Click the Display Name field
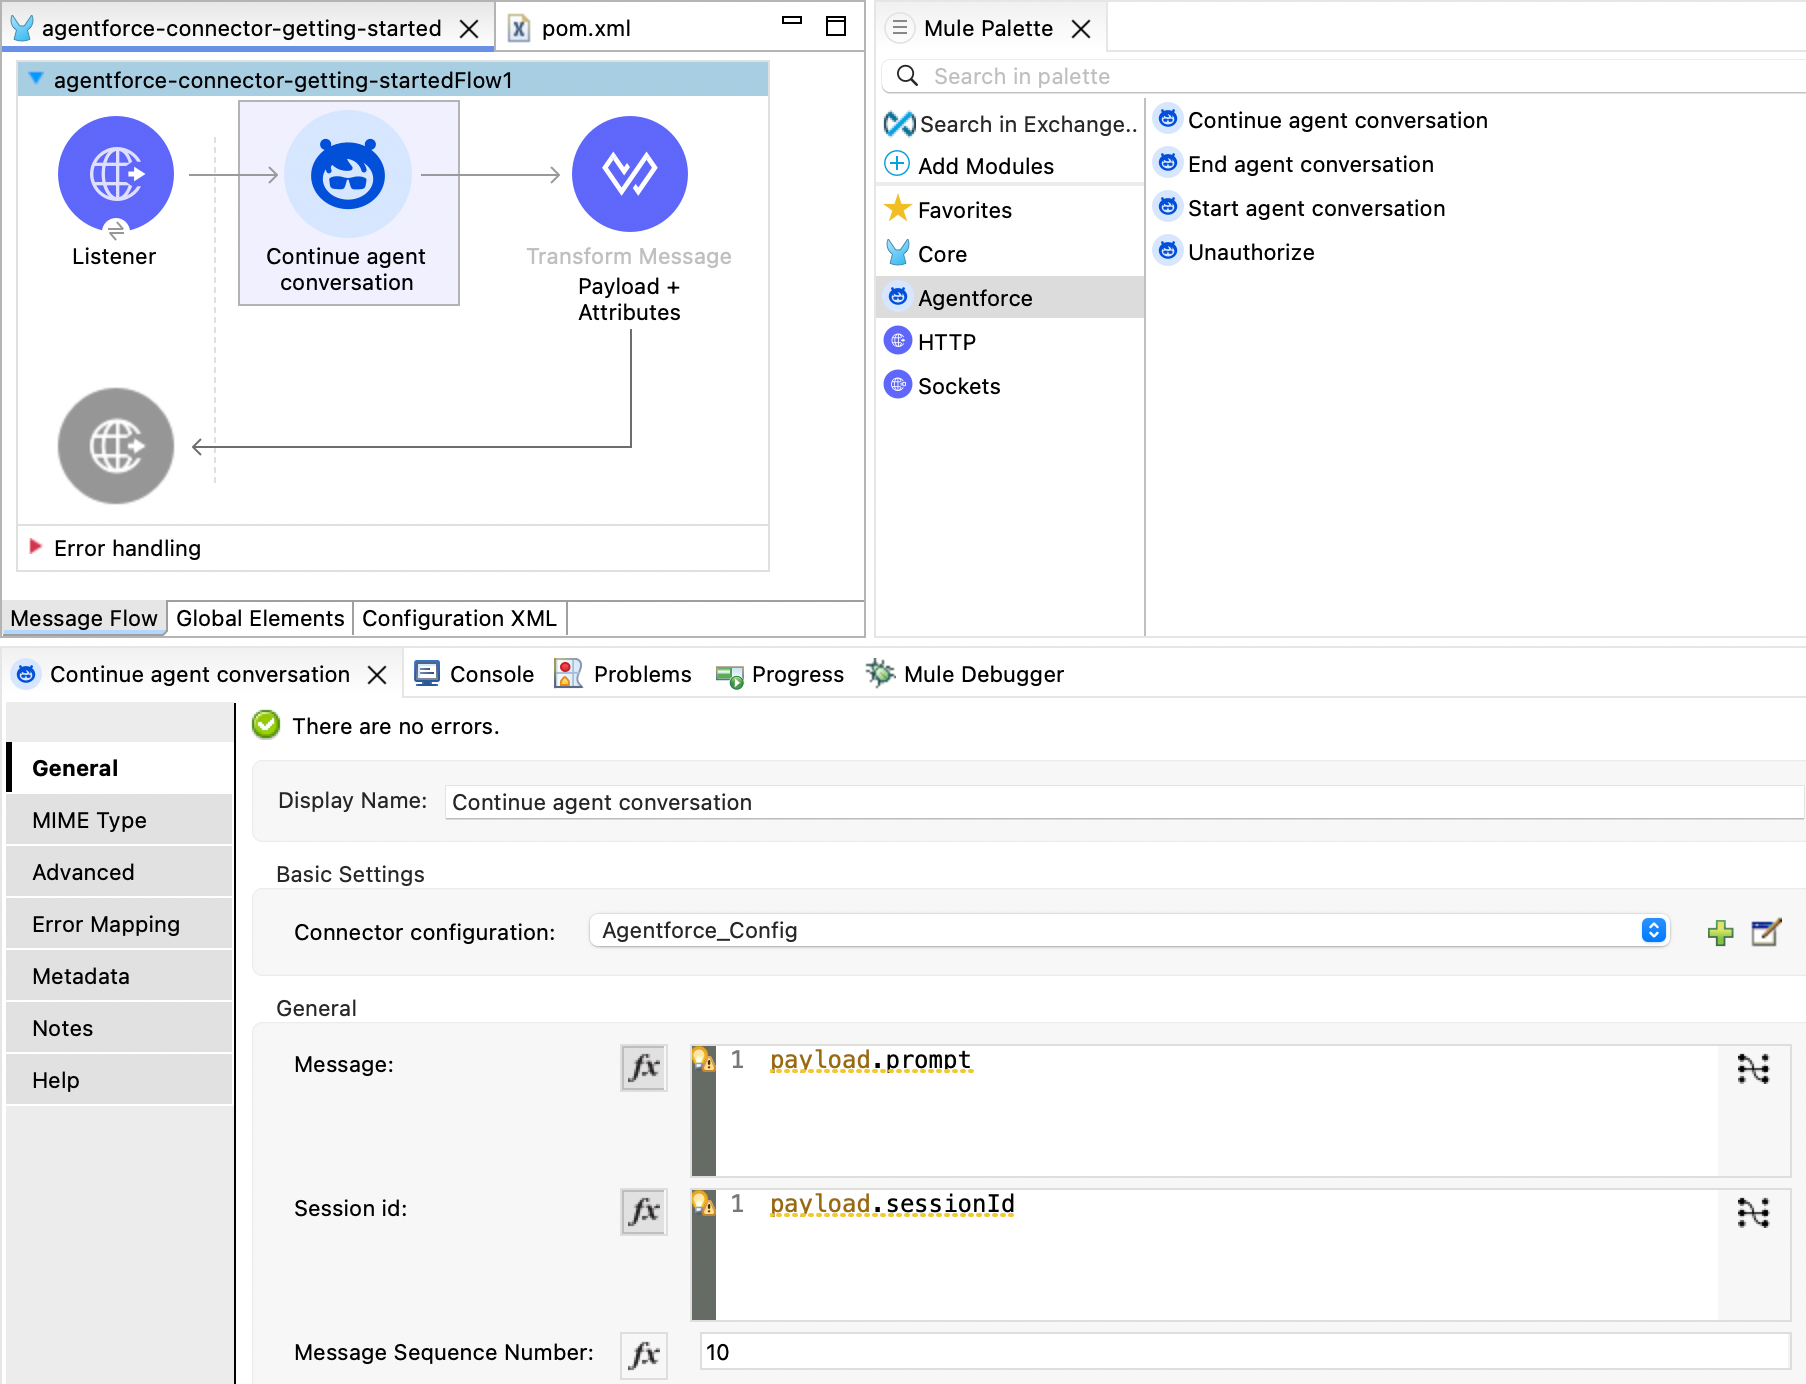This screenshot has width=1806, height=1384. click(1124, 802)
